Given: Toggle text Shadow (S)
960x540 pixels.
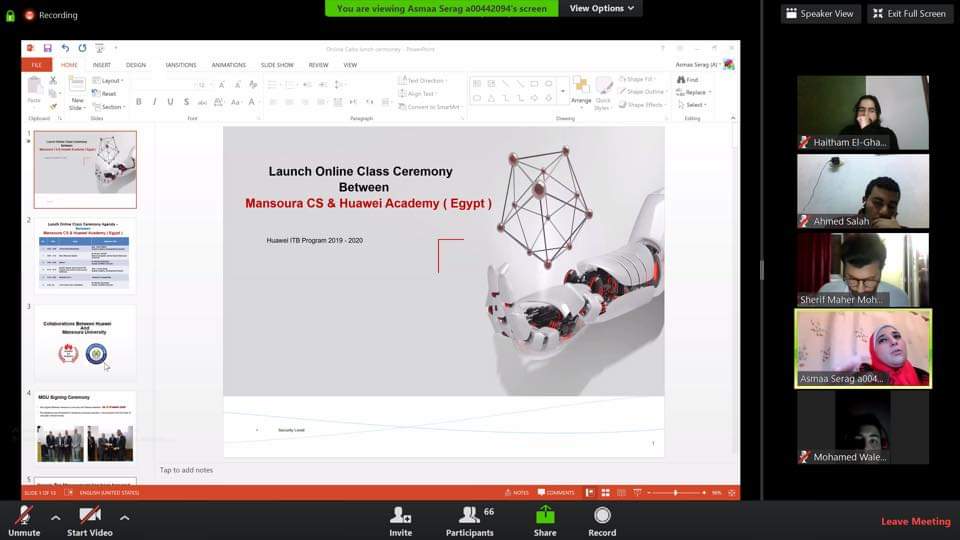Looking at the screenshot, I should pyautogui.click(x=186, y=102).
